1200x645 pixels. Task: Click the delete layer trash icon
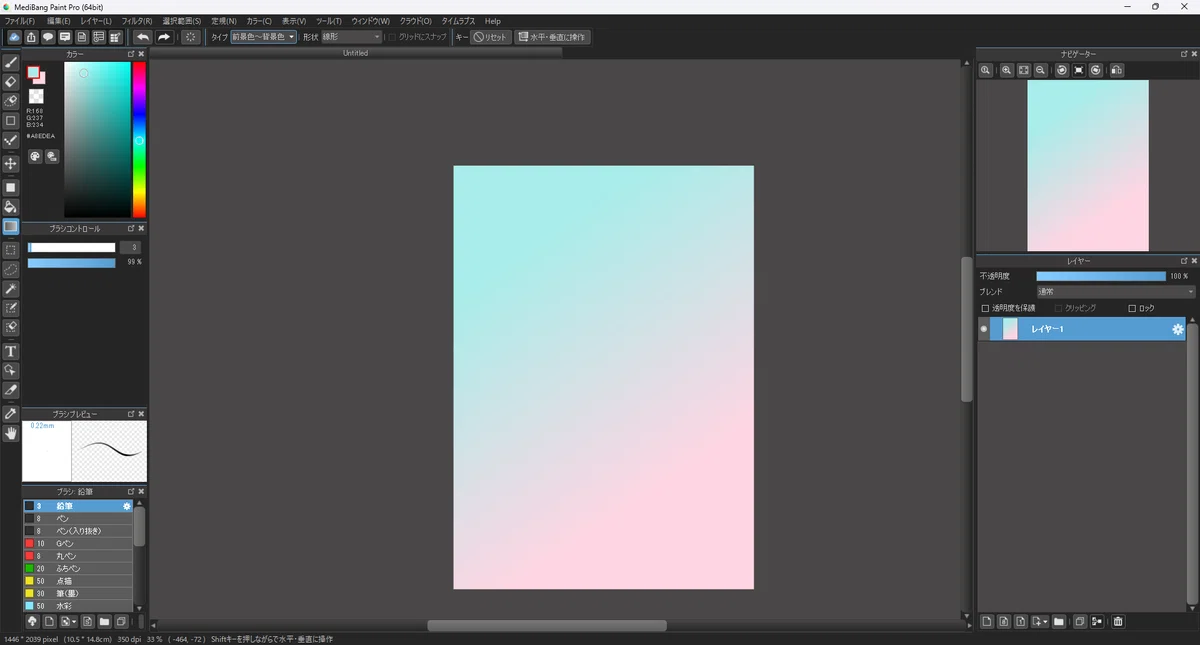1118,622
